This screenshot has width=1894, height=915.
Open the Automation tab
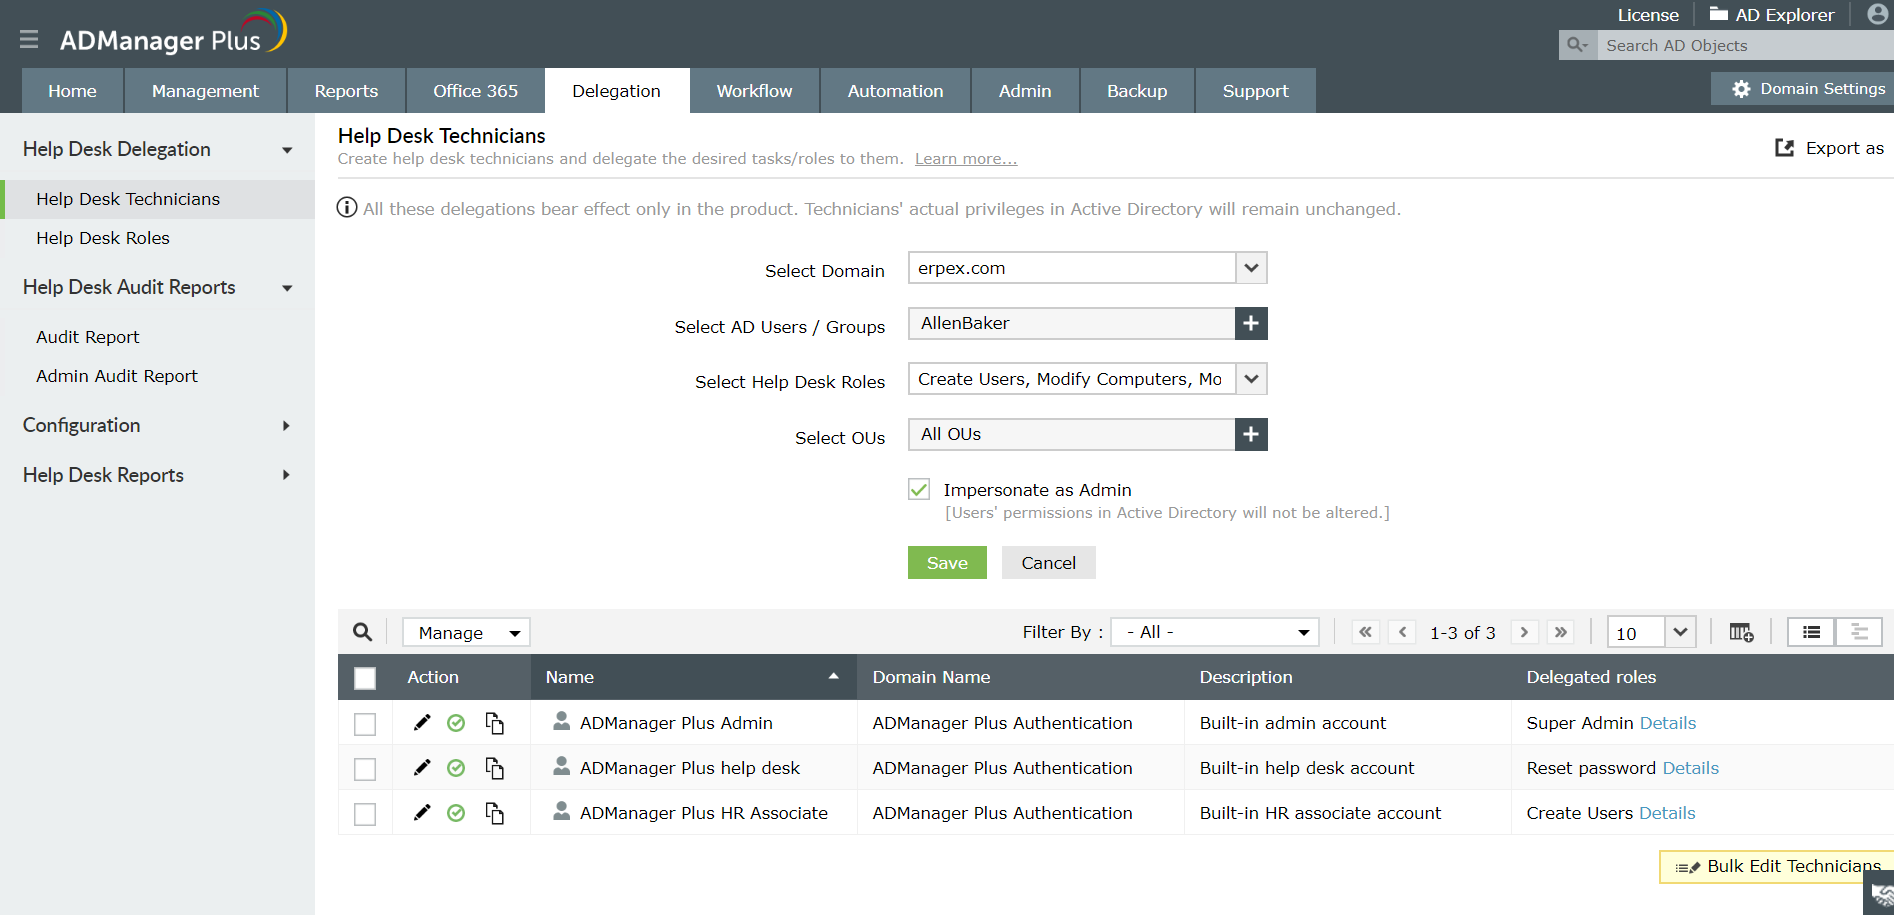[895, 91]
